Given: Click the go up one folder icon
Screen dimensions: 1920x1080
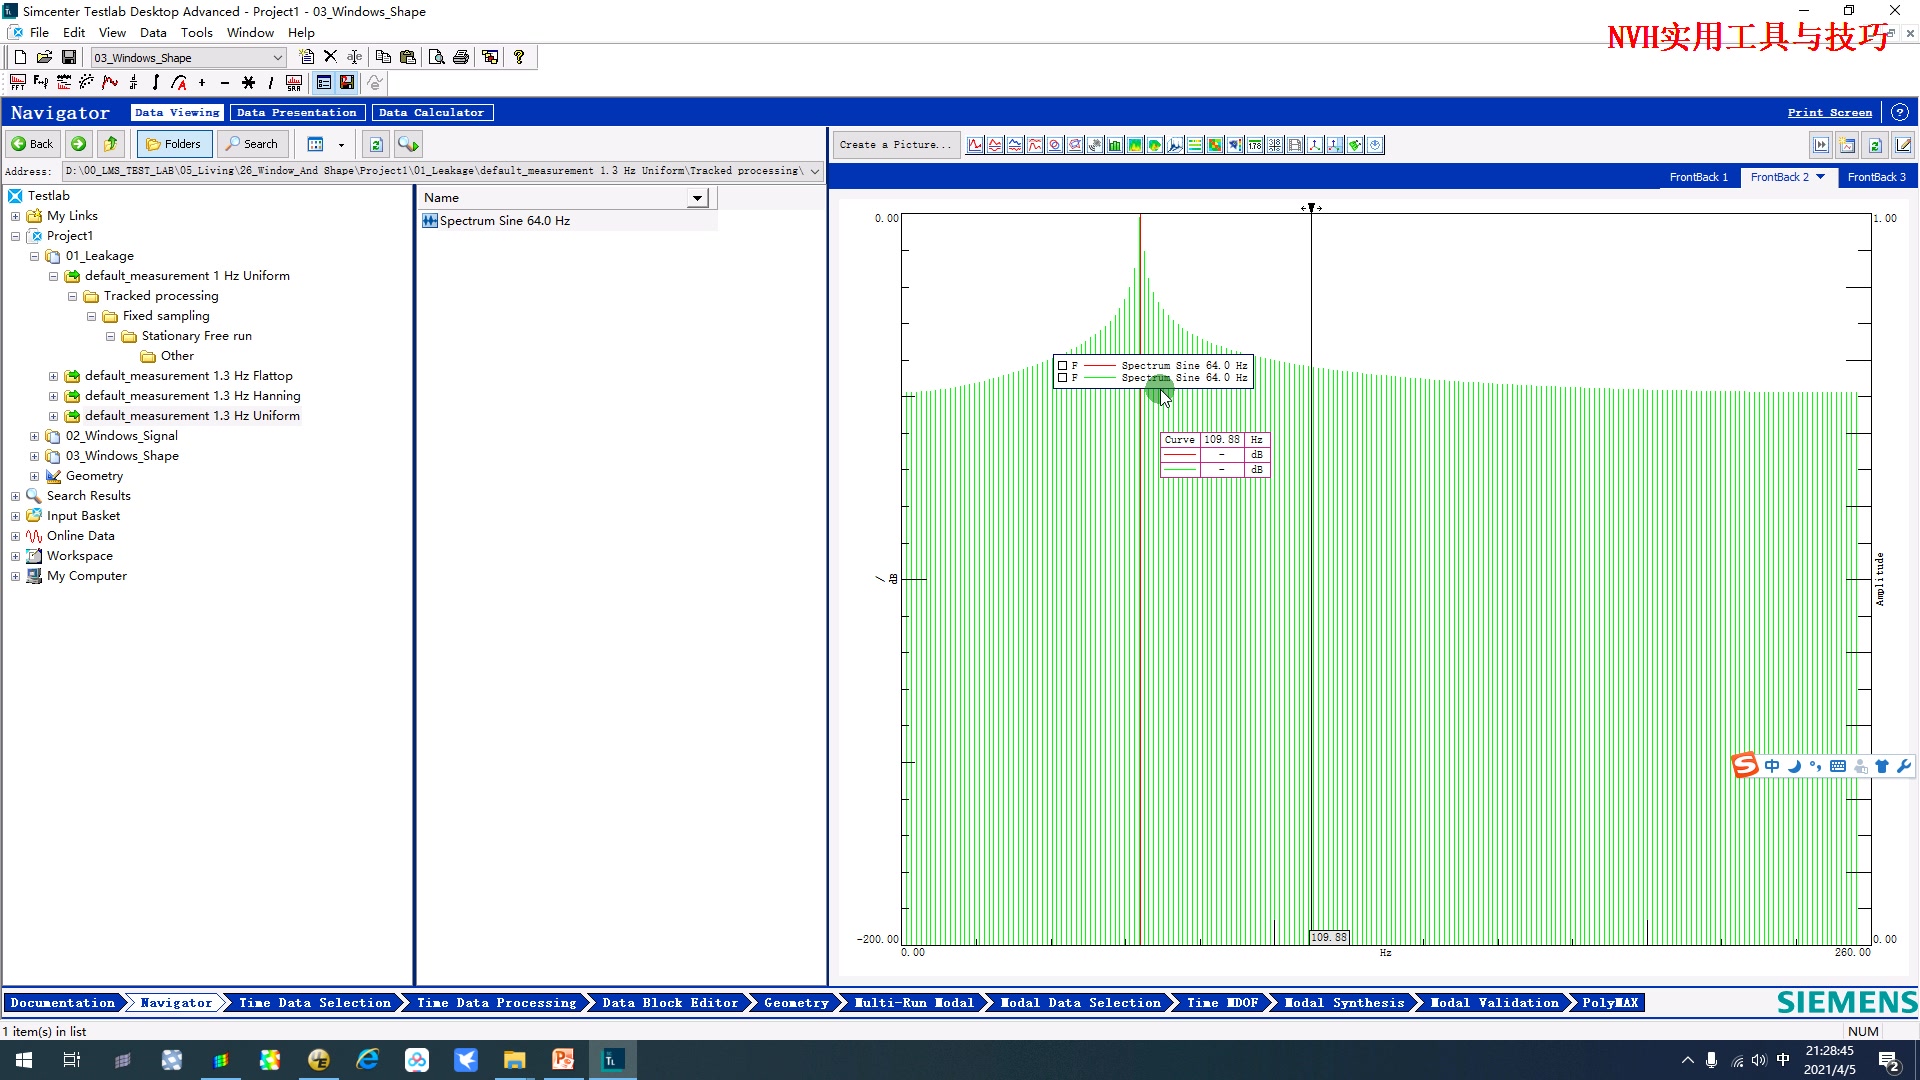Looking at the screenshot, I should [111, 144].
